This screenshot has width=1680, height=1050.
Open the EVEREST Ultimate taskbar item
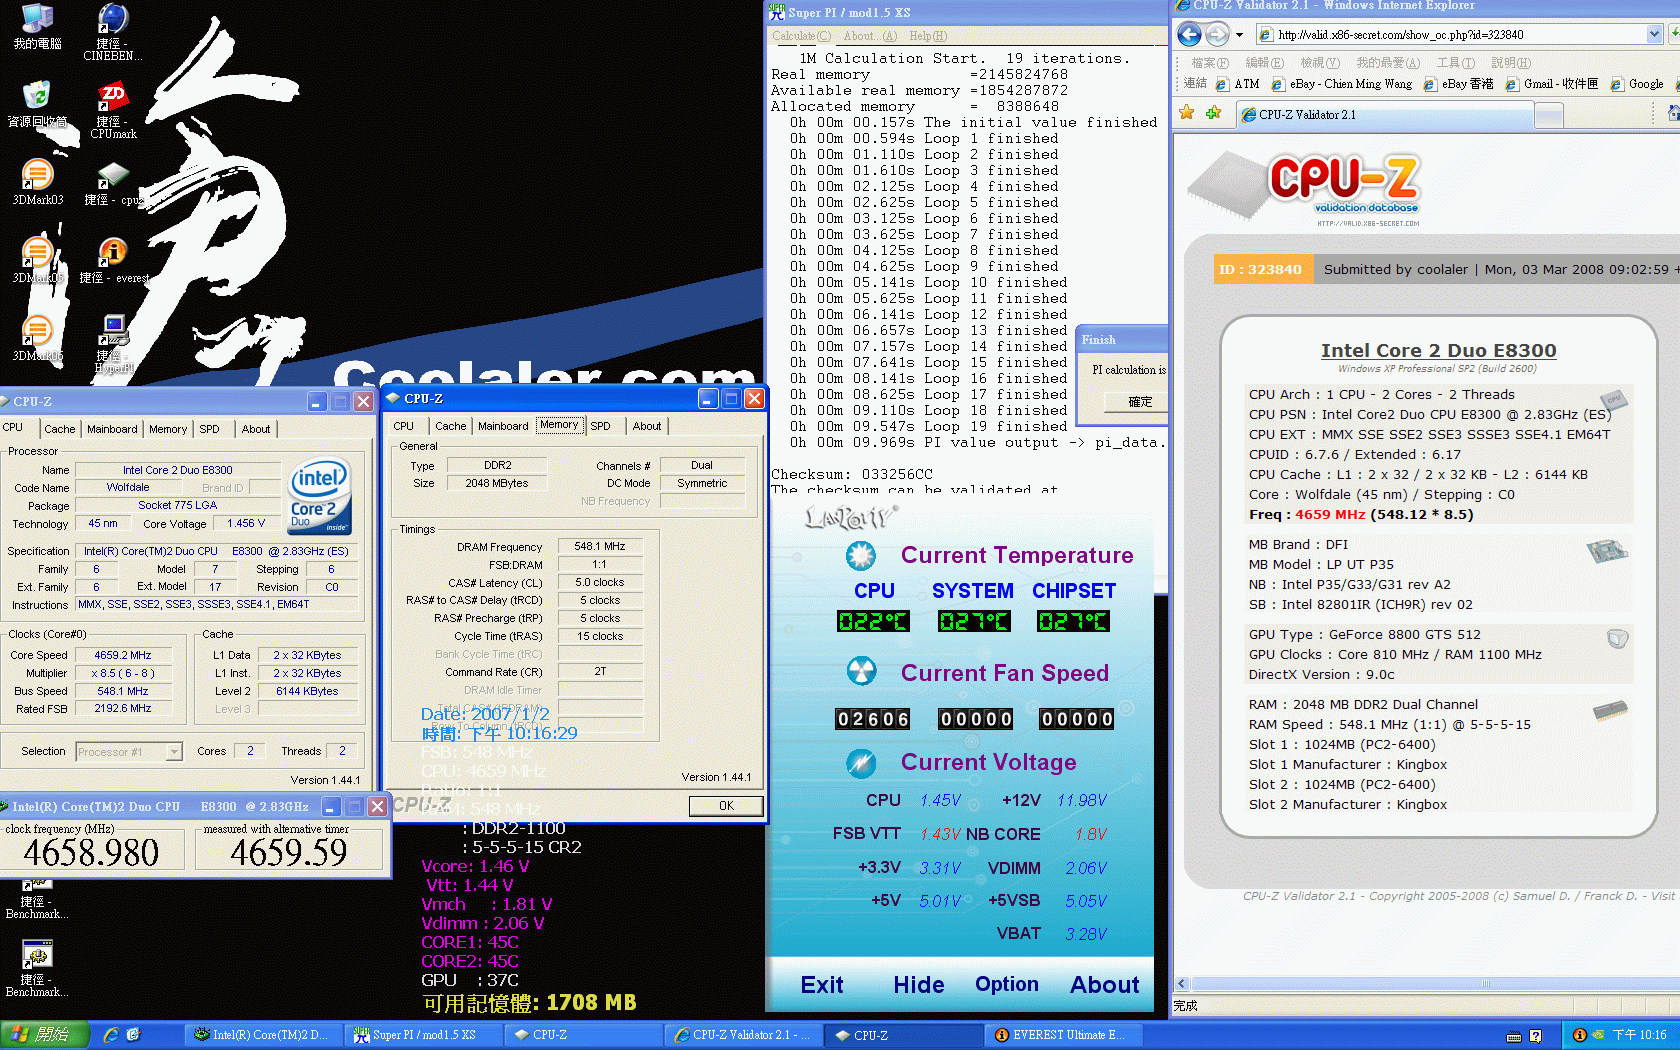[x=1063, y=1035]
